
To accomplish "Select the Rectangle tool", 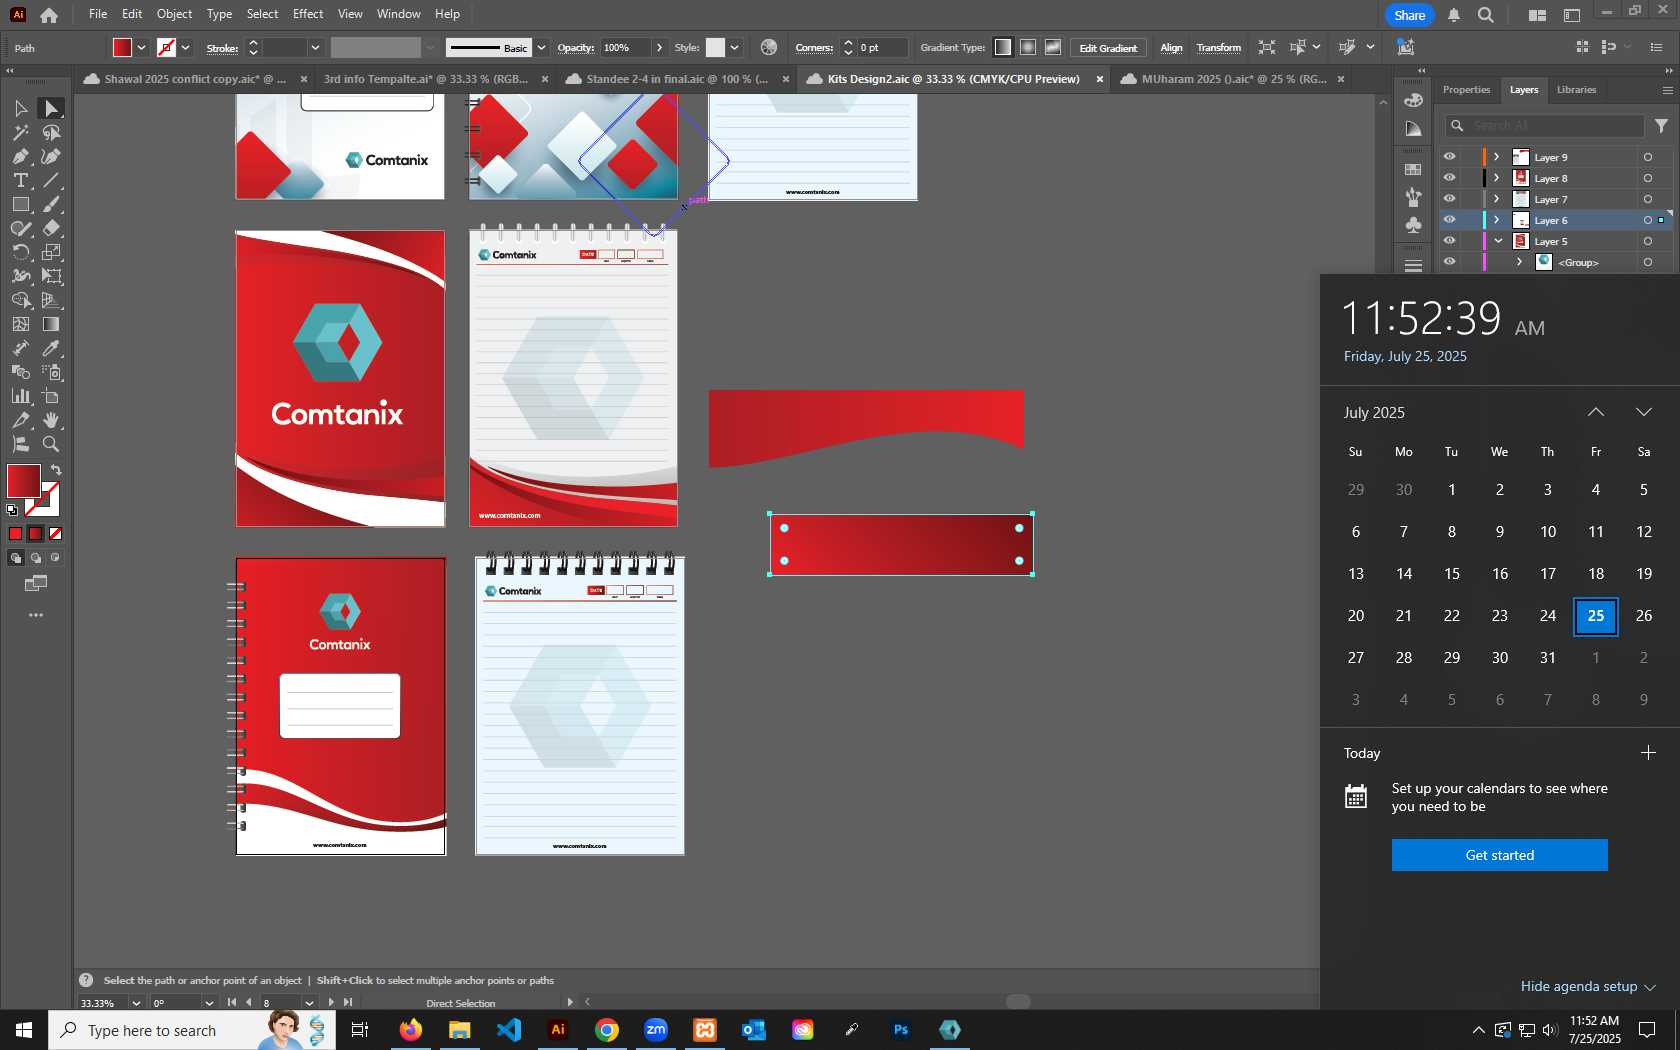I will pos(20,204).
